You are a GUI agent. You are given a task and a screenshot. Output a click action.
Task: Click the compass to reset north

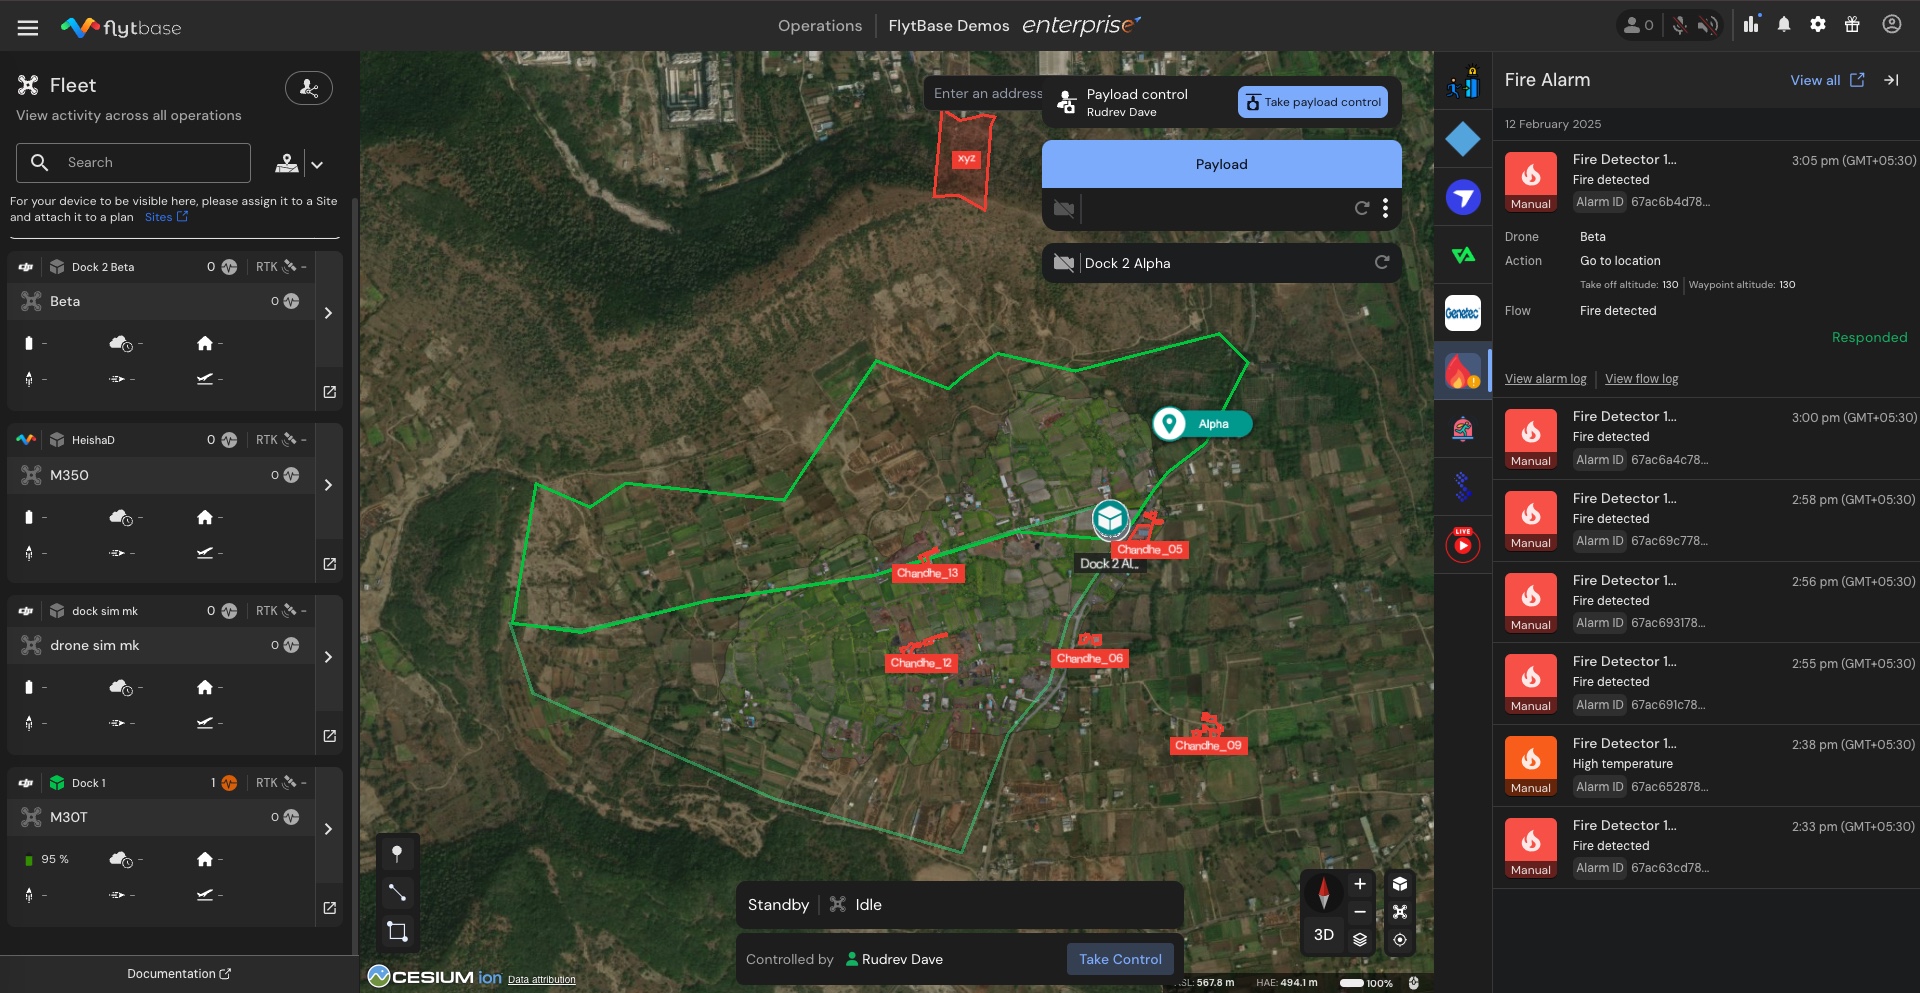(x=1323, y=892)
